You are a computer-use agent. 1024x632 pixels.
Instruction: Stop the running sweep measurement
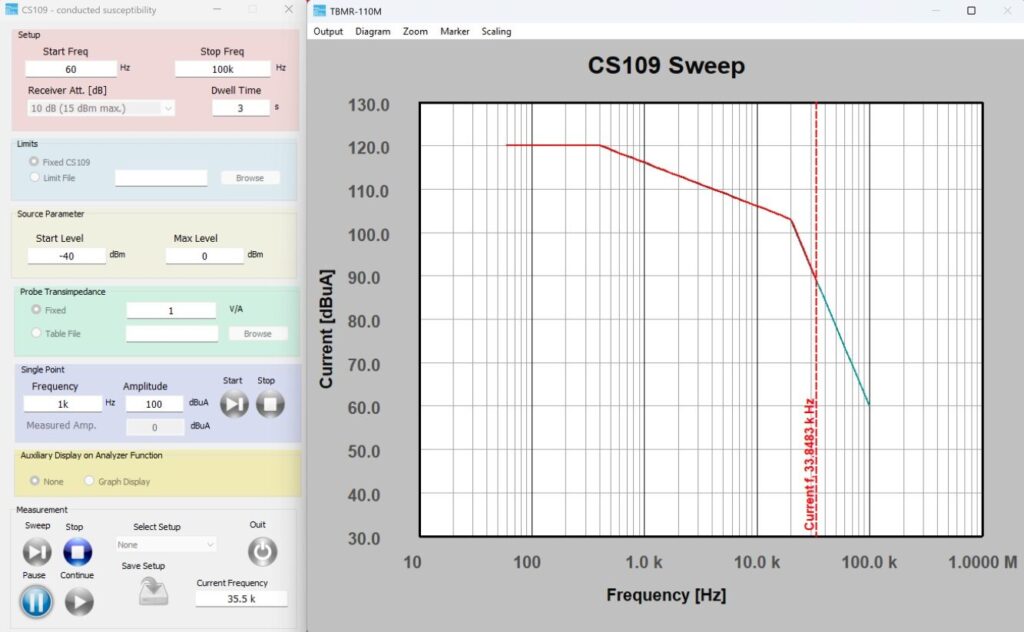(x=78, y=552)
